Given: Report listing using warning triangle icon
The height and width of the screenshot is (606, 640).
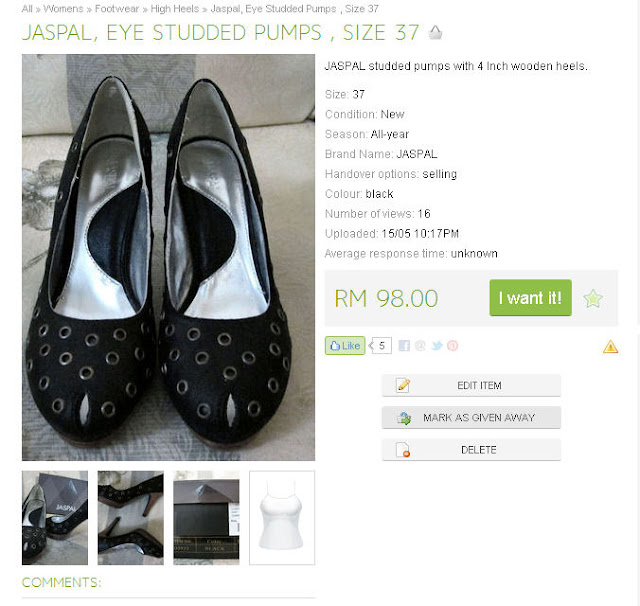Looking at the screenshot, I should (x=610, y=346).
